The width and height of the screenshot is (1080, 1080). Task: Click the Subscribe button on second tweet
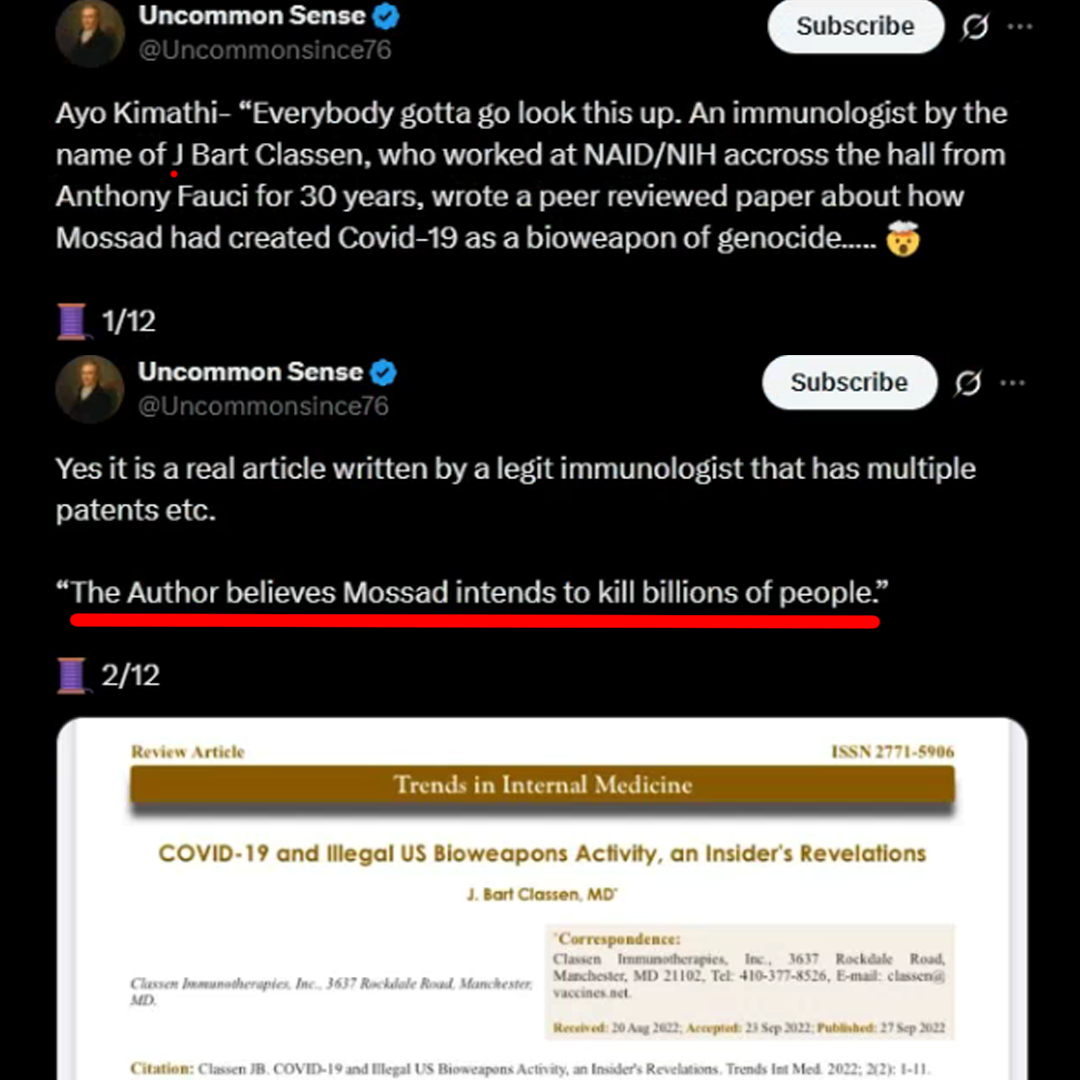click(x=849, y=382)
